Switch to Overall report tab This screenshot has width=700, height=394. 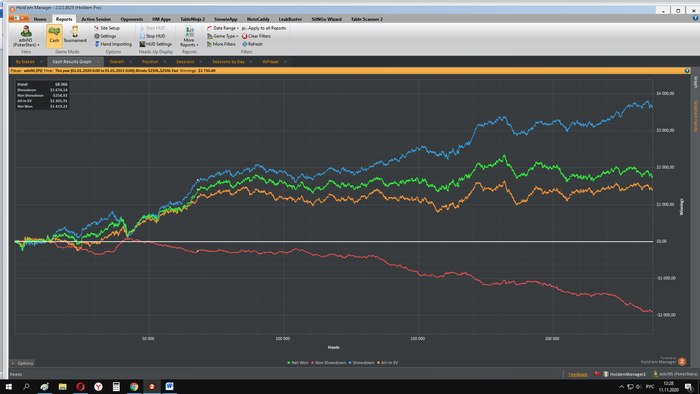[x=117, y=62]
